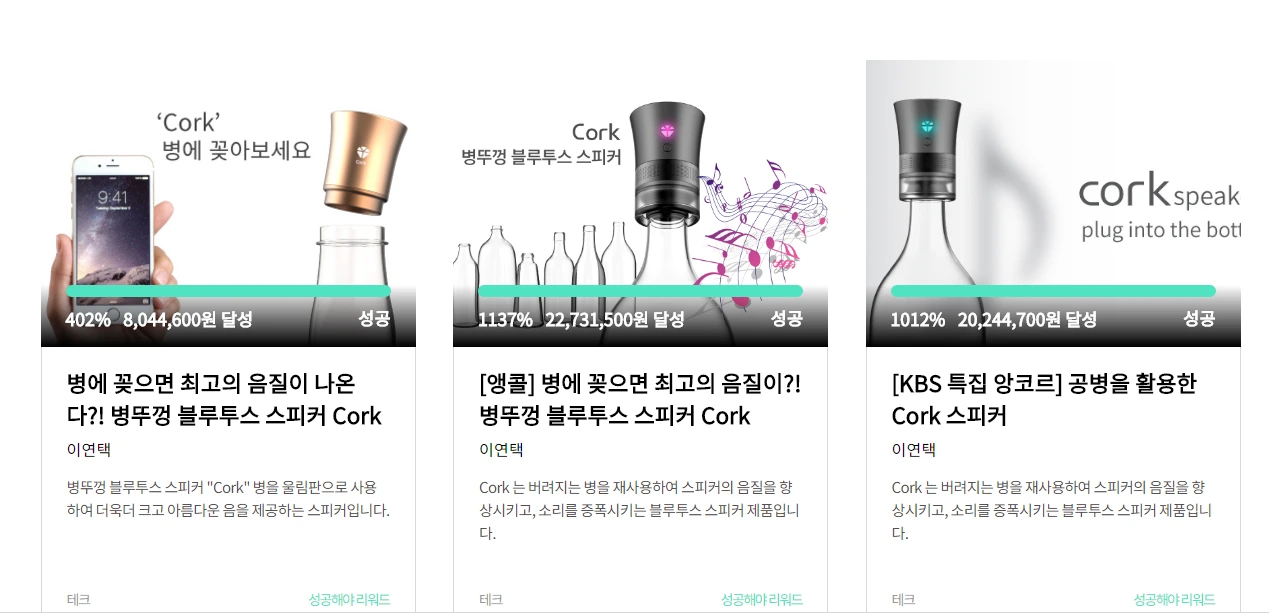Open the corkspeaker plug into bottle thumbnail
This screenshot has width=1269, height=613.
pos(1053,203)
